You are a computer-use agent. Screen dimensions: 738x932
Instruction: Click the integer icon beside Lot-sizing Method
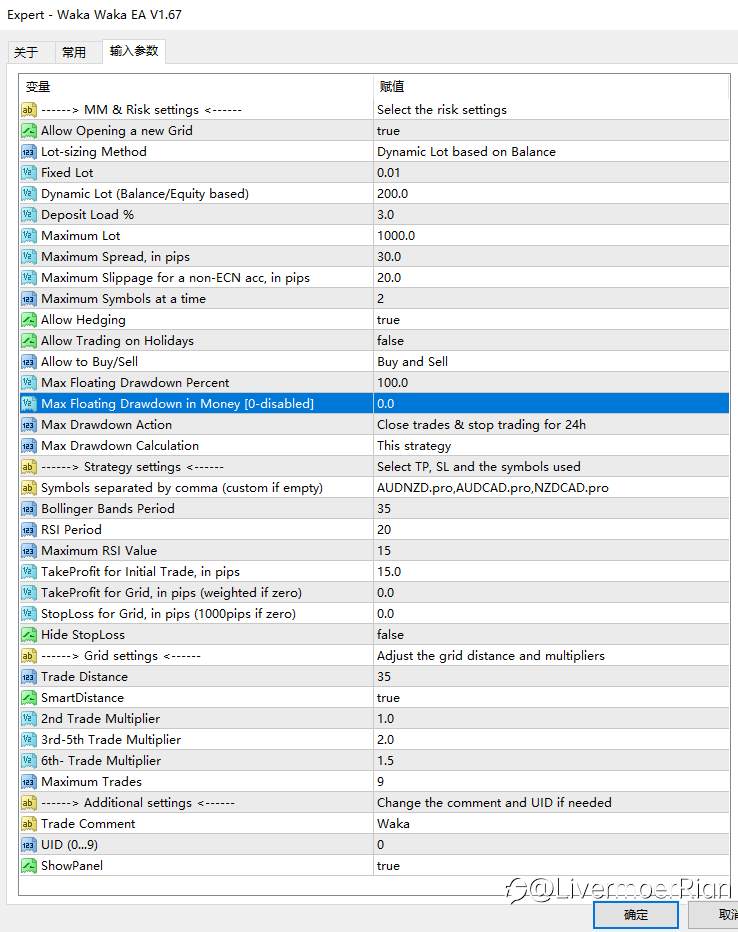[29, 152]
